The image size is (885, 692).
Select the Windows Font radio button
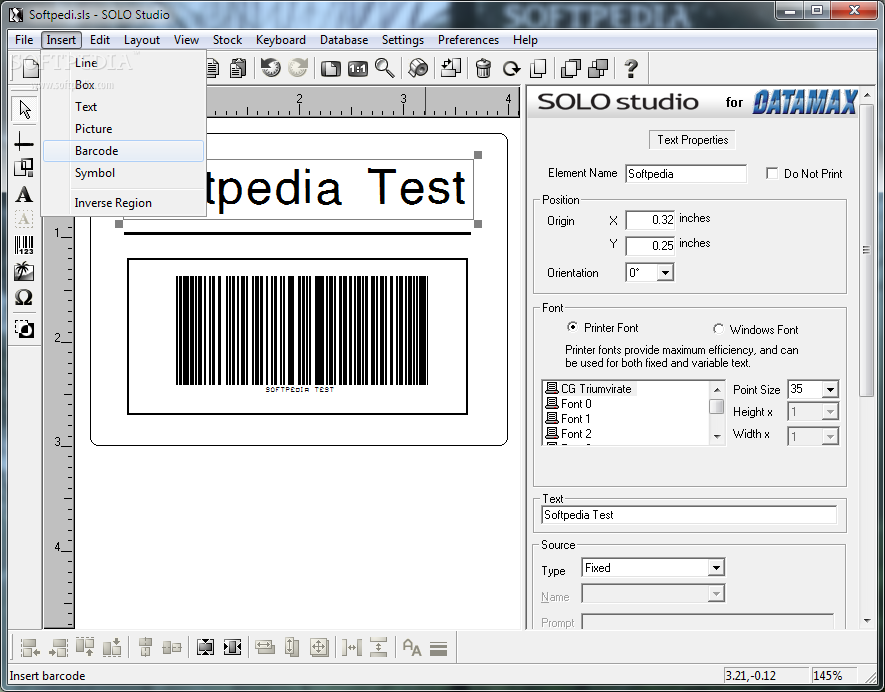718,329
